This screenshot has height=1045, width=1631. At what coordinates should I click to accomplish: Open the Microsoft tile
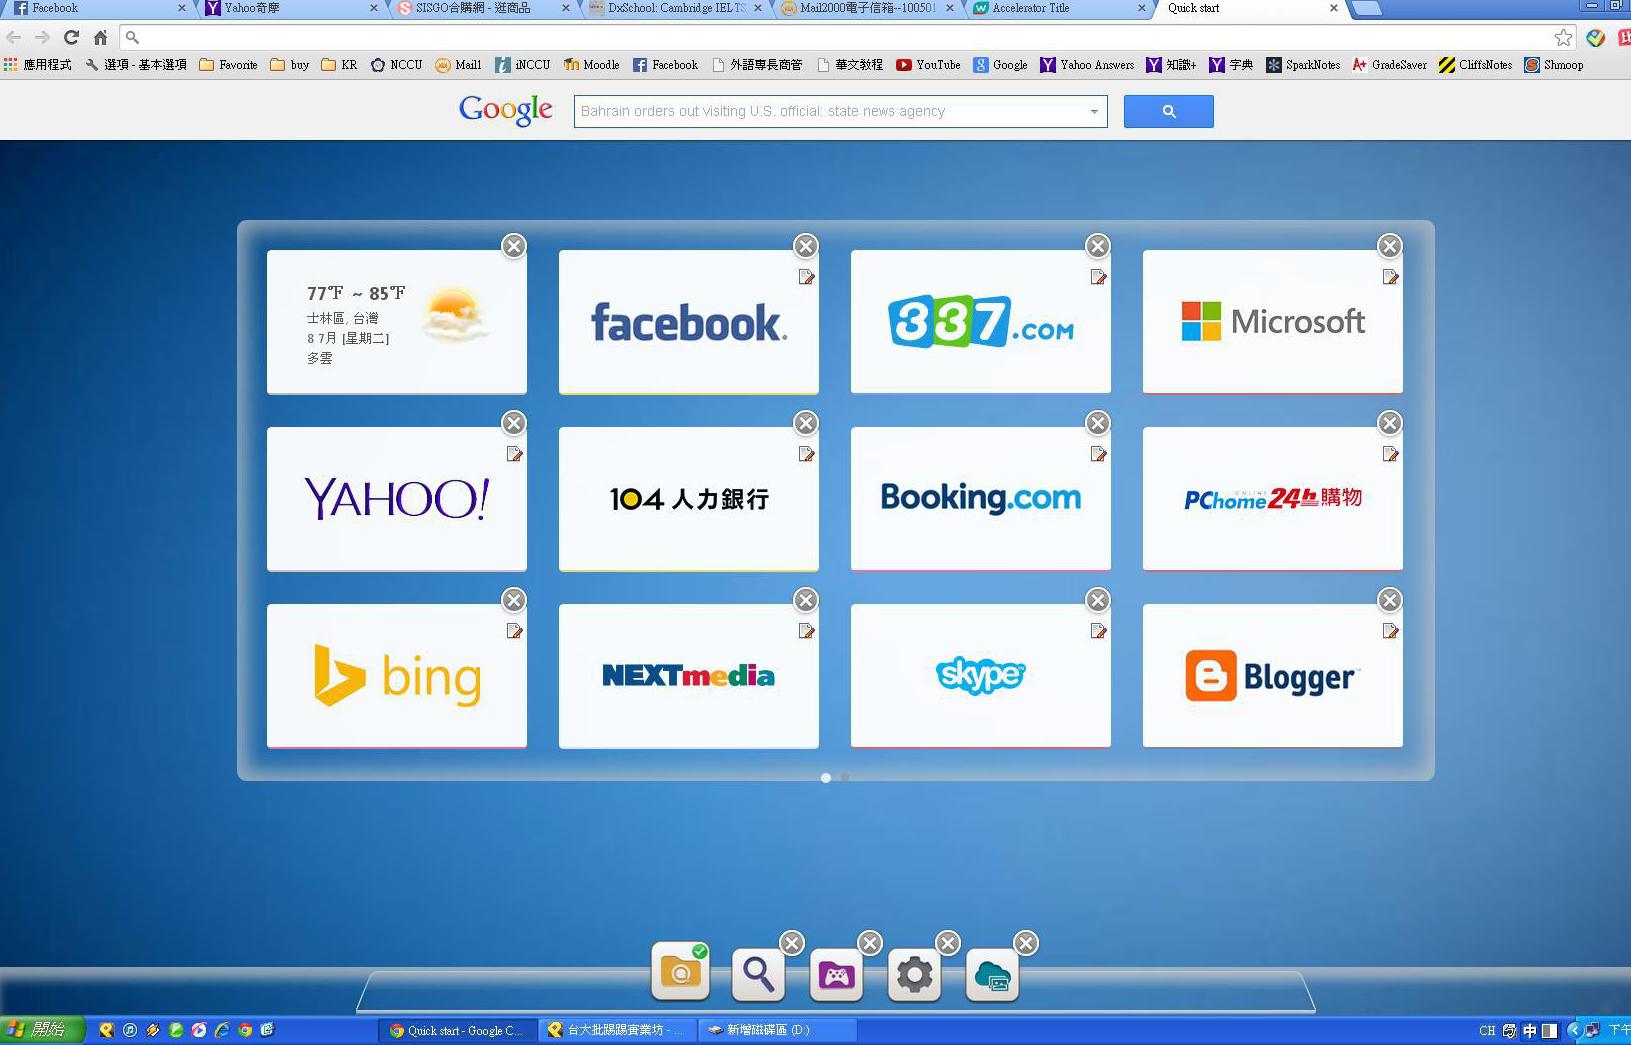tap(1272, 322)
